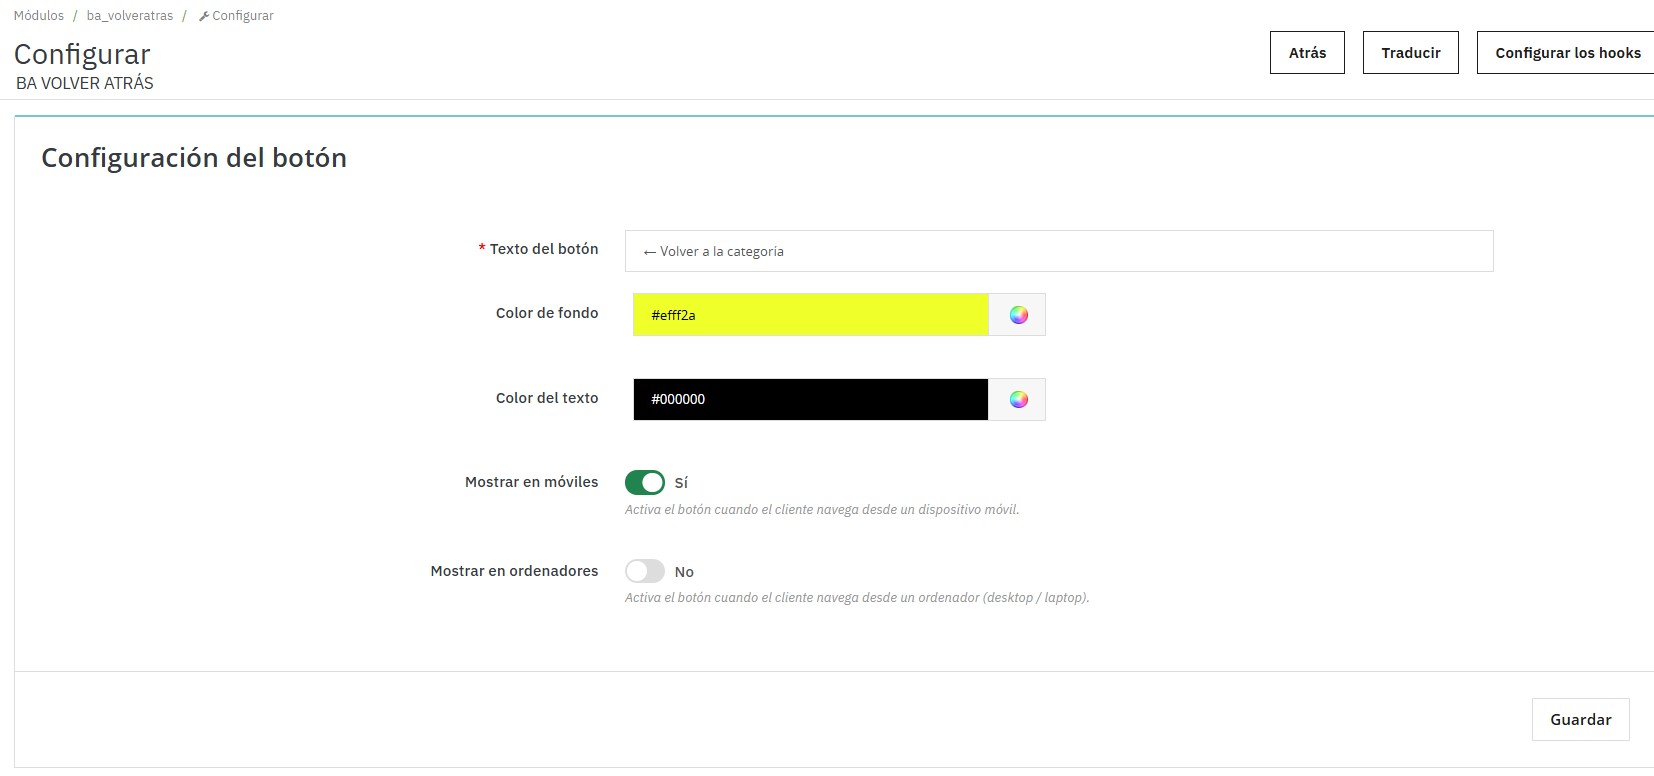Click the Sí label beside the mobile switch

[x=681, y=483]
